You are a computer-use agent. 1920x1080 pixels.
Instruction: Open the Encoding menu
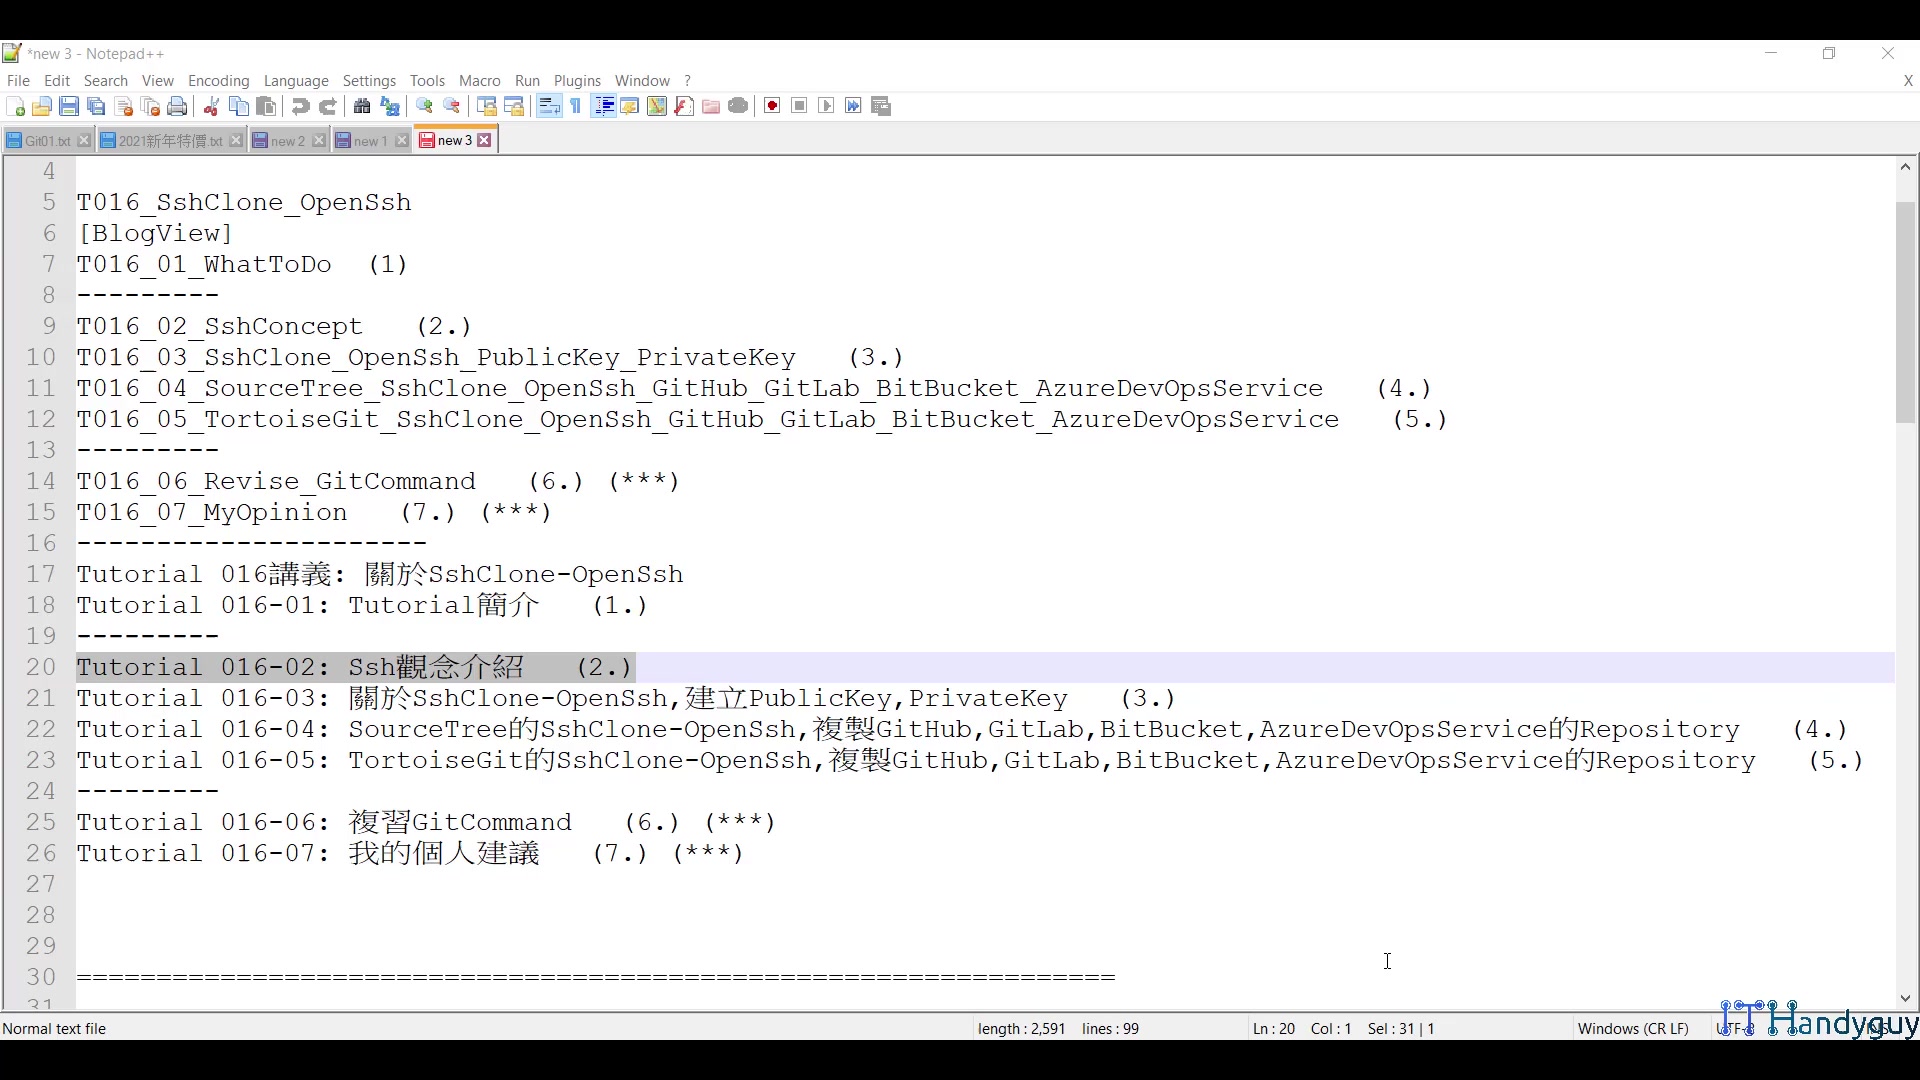coord(218,81)
